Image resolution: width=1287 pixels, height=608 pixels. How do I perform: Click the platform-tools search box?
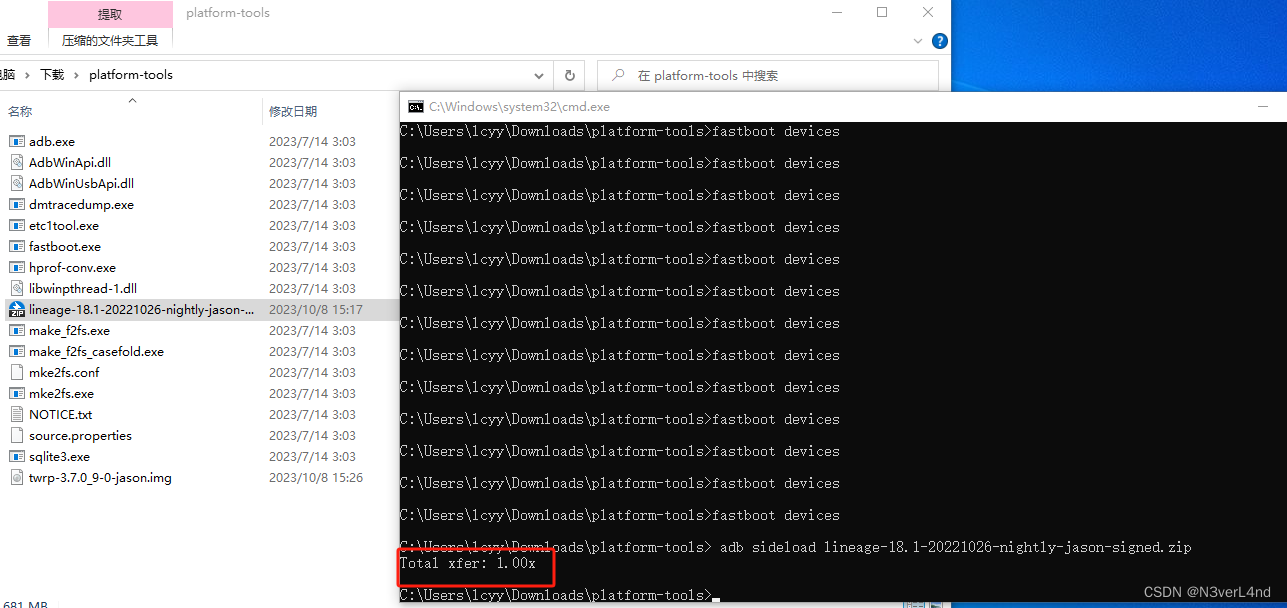pyautogui.click(x=768, y=75)
